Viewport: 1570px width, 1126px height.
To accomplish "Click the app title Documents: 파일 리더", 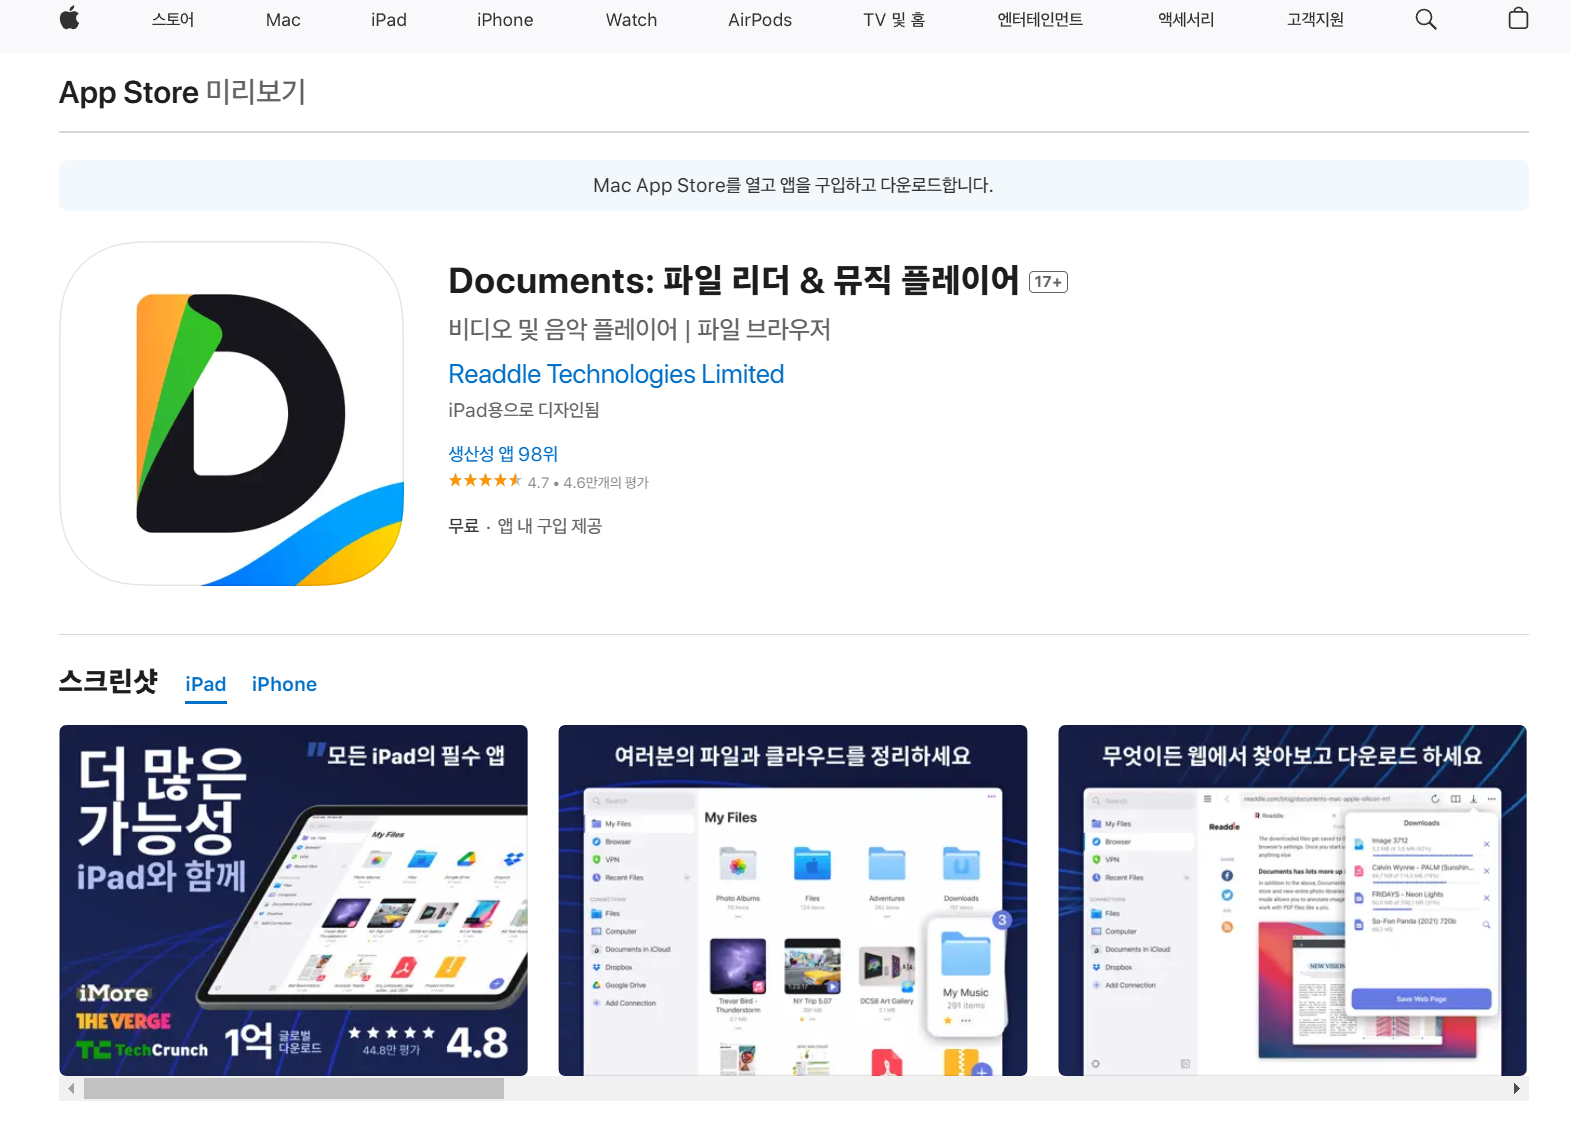I will [x=733, y=281].
